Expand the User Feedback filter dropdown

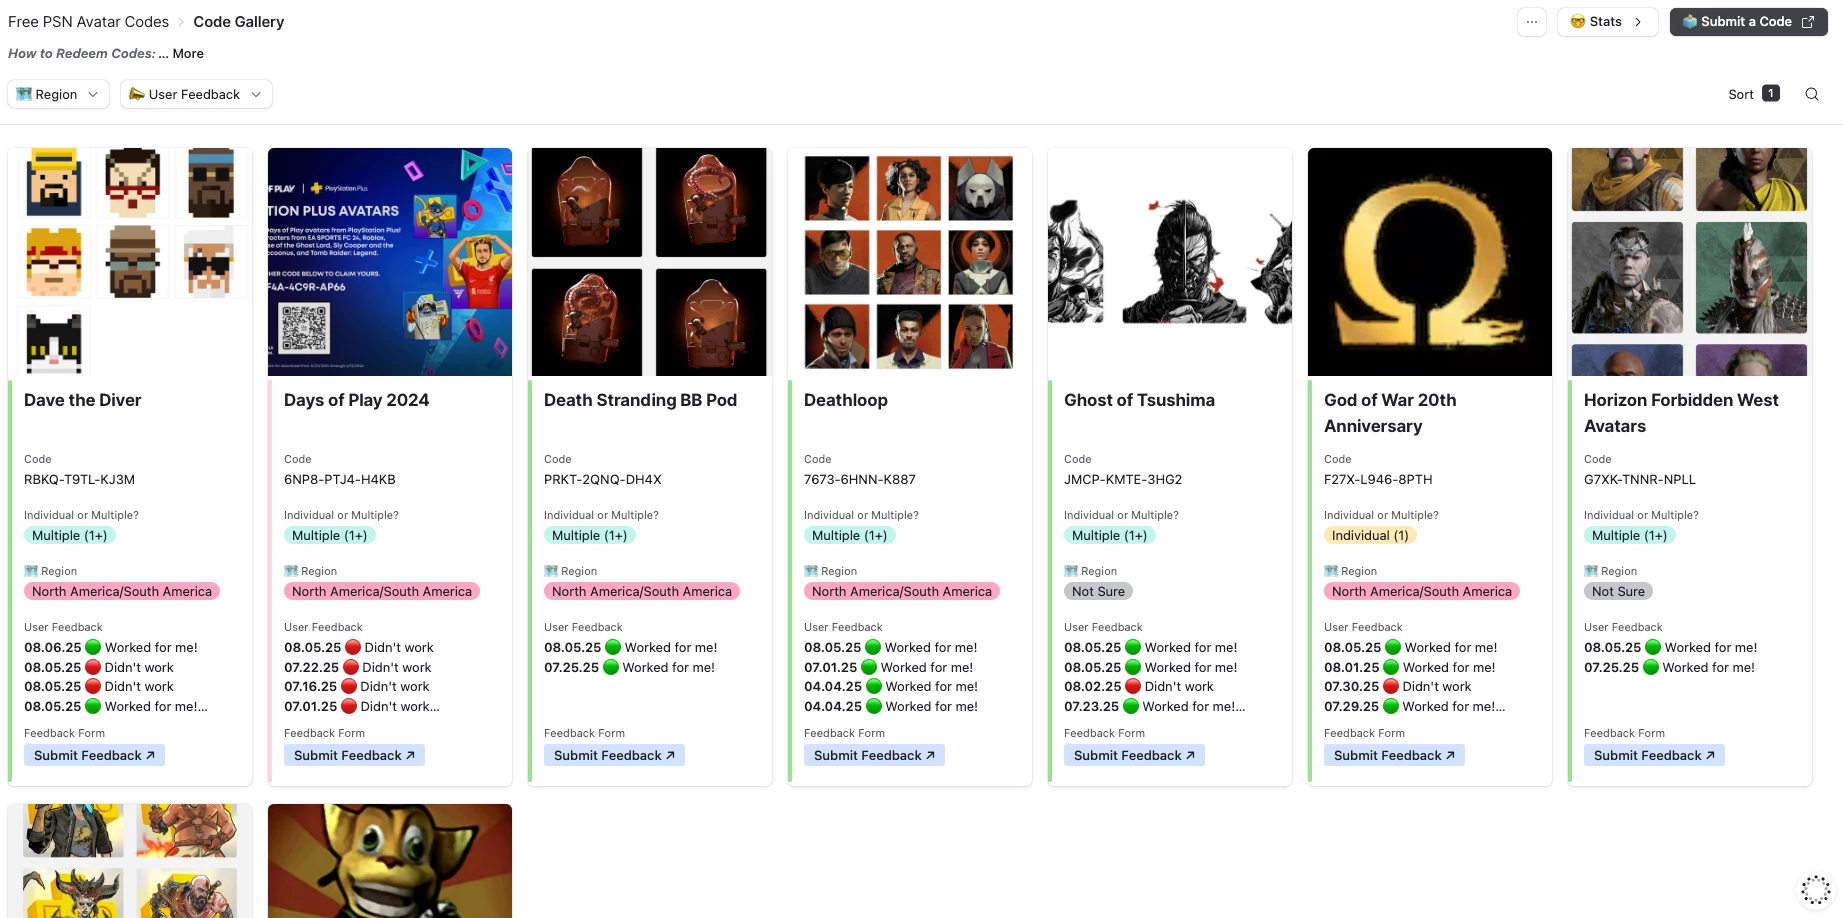click(x=196, y=94)
